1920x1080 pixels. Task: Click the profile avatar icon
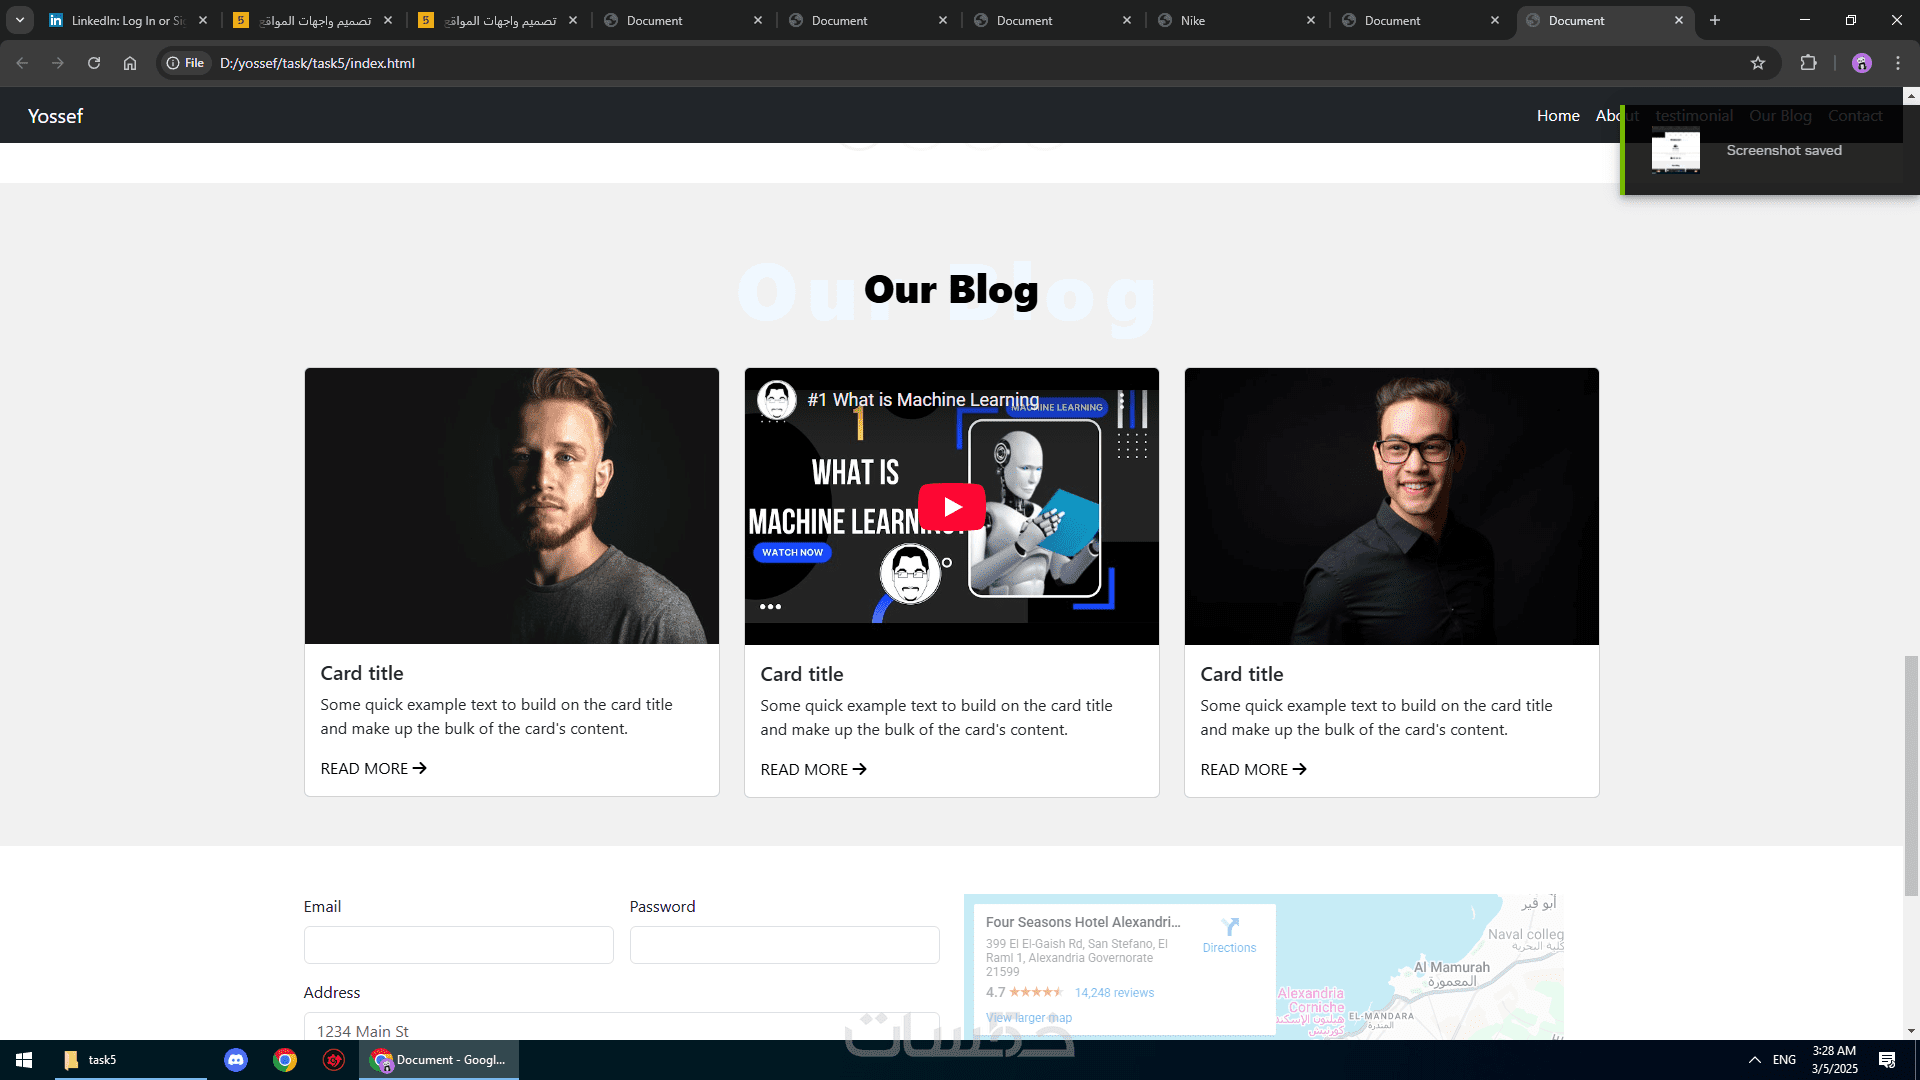click(1861, 63)
